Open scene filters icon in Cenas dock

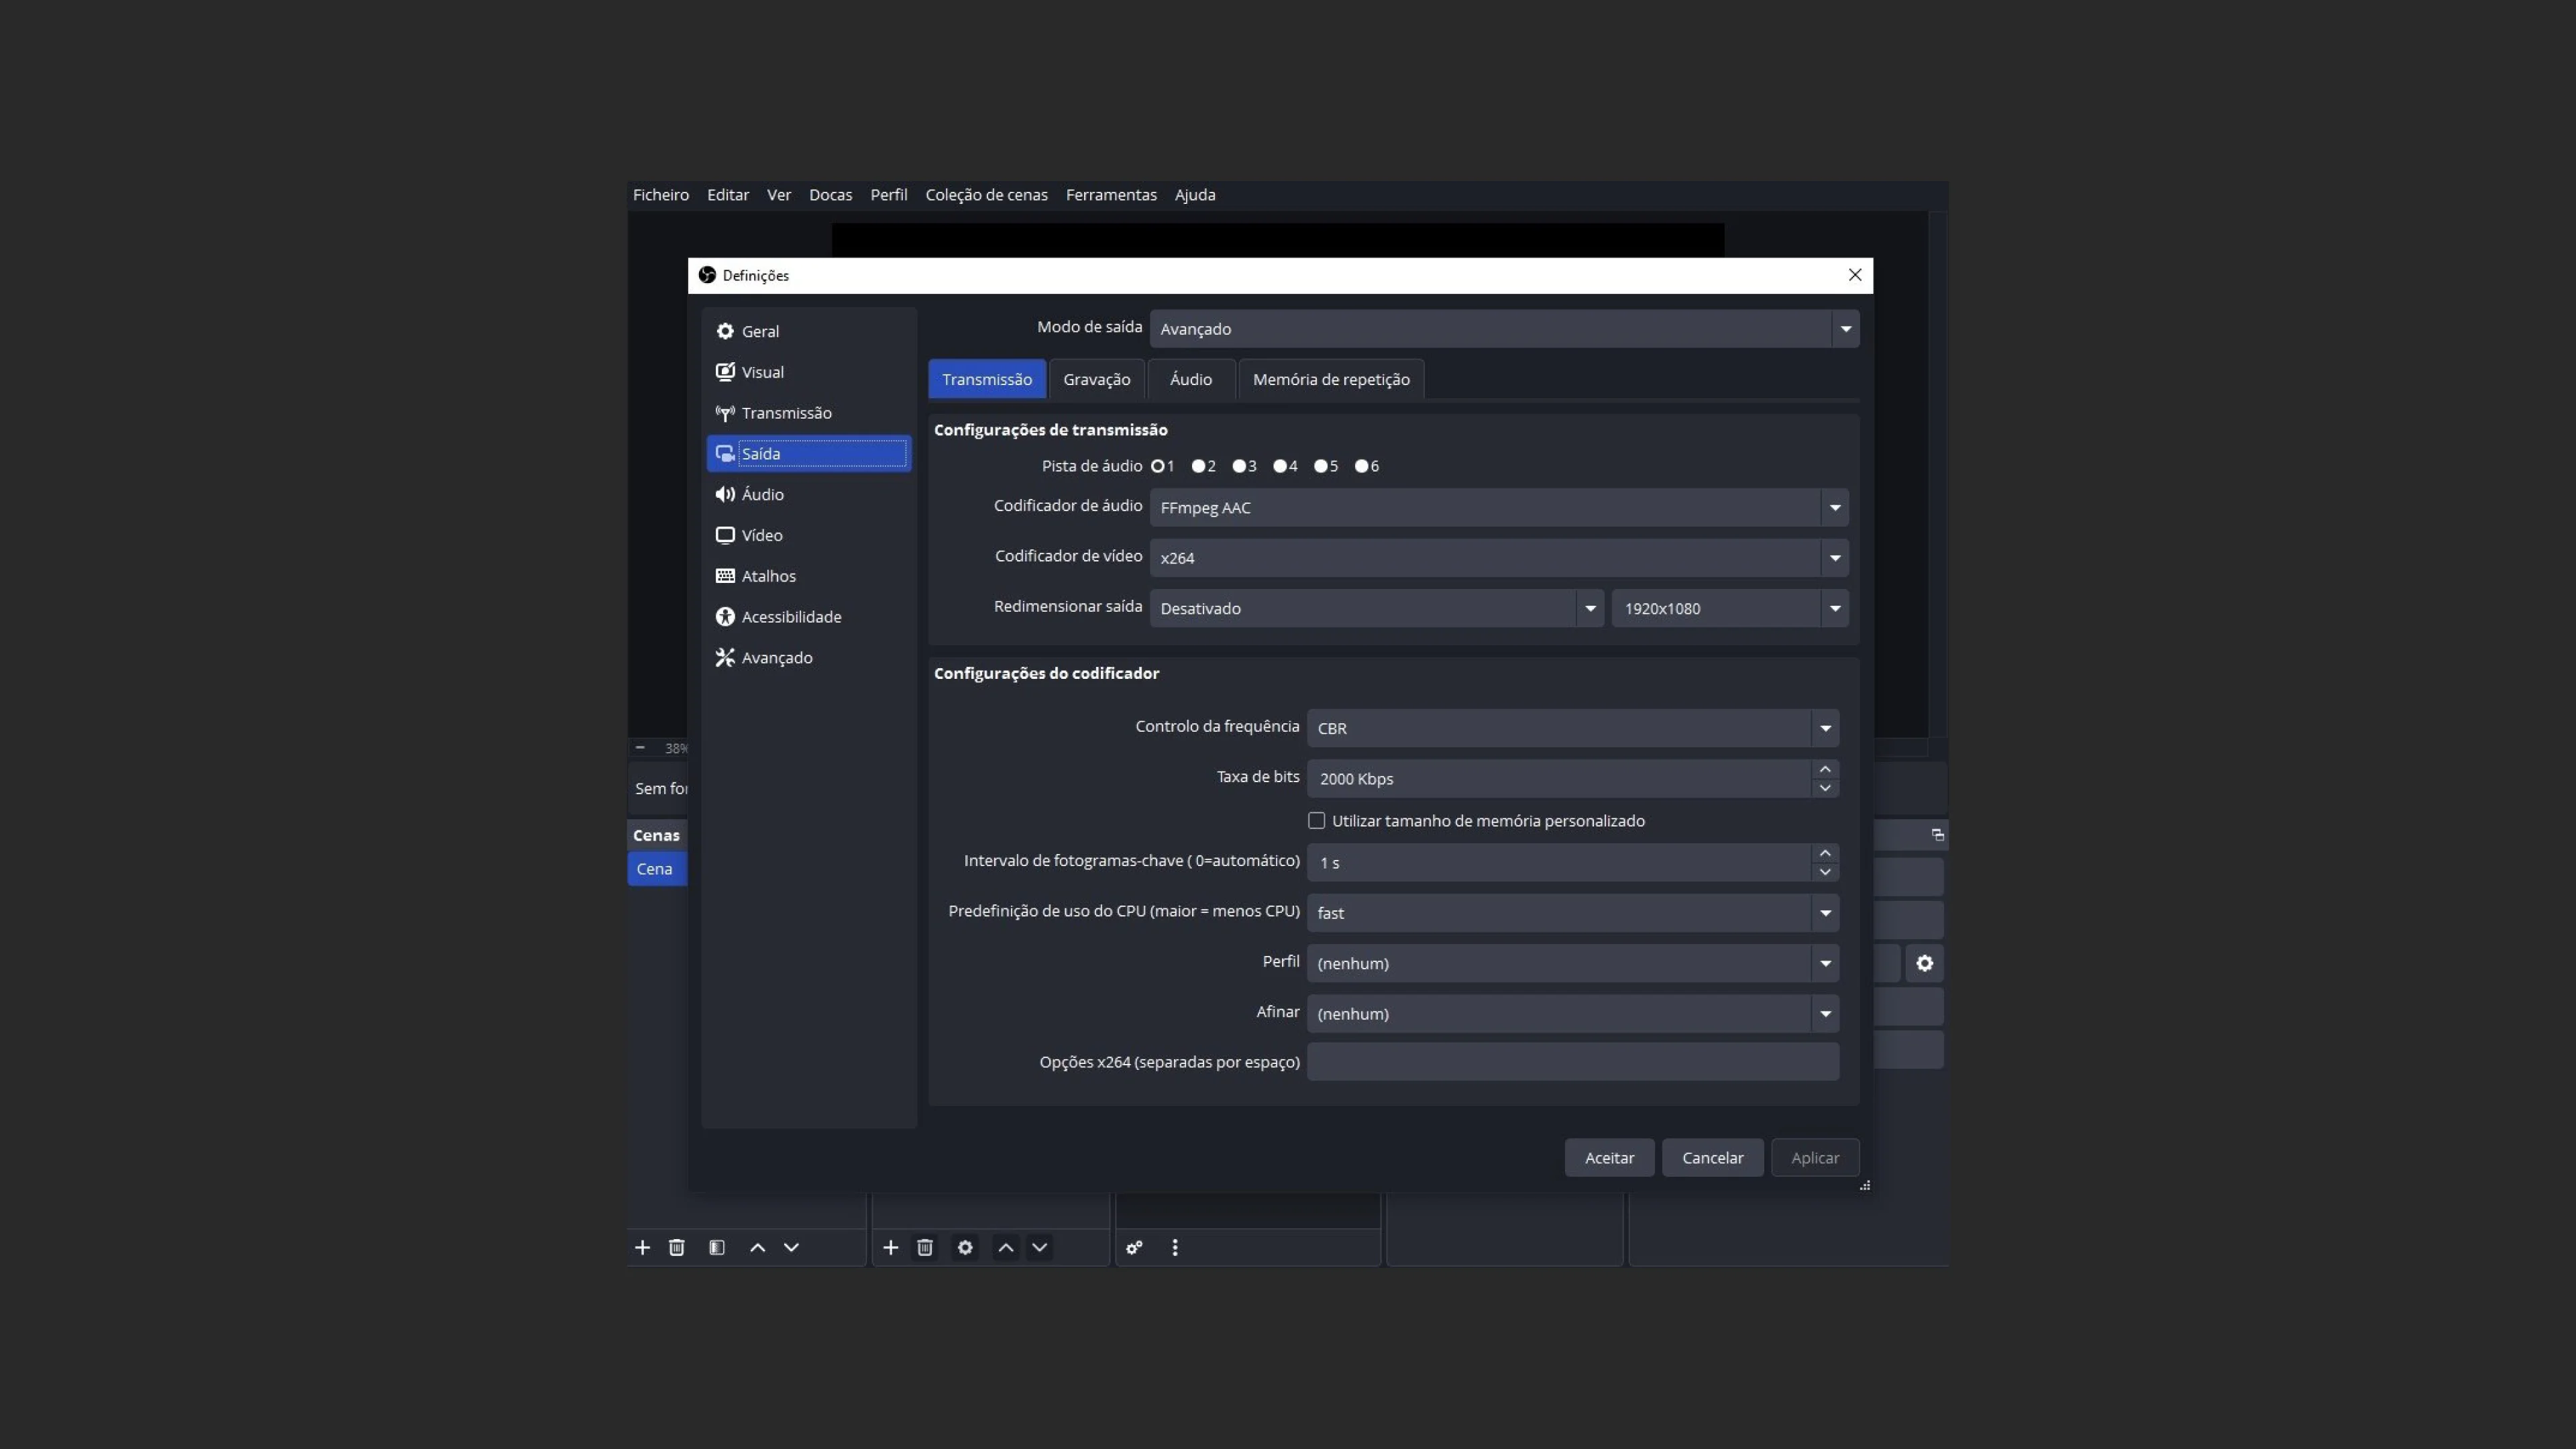click(717, 1247)
